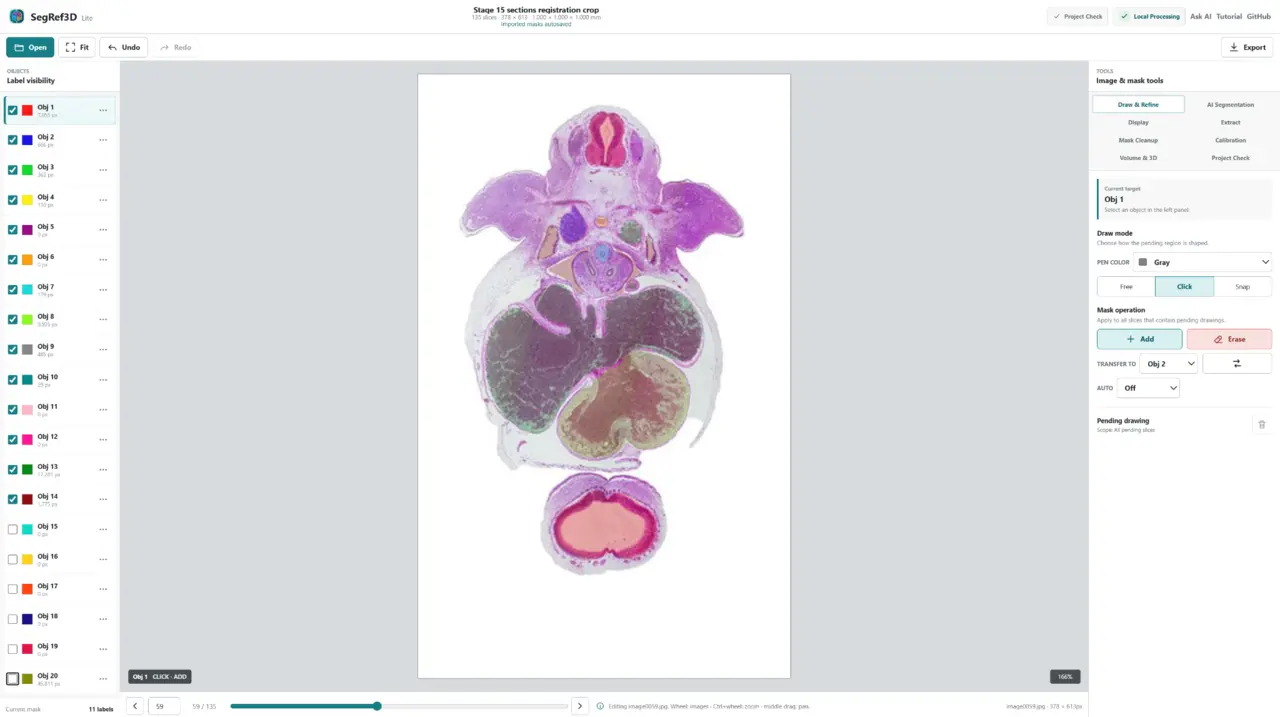Open more options for Obj 18
This screenshot has width=1280, height=717.
tap(103, 619)
